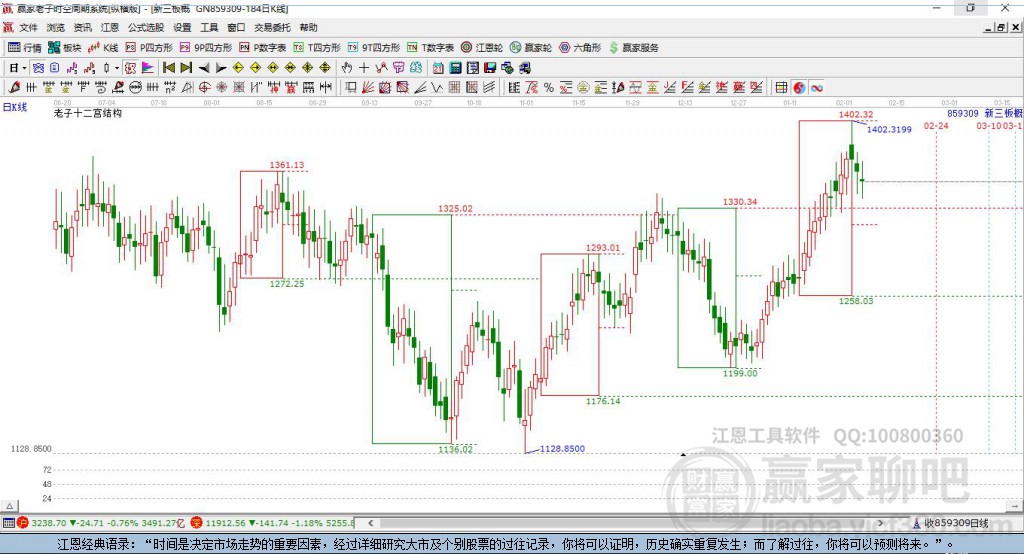Step chart left with black arrow
The image size is (1024, 554).
pos(204,68)
